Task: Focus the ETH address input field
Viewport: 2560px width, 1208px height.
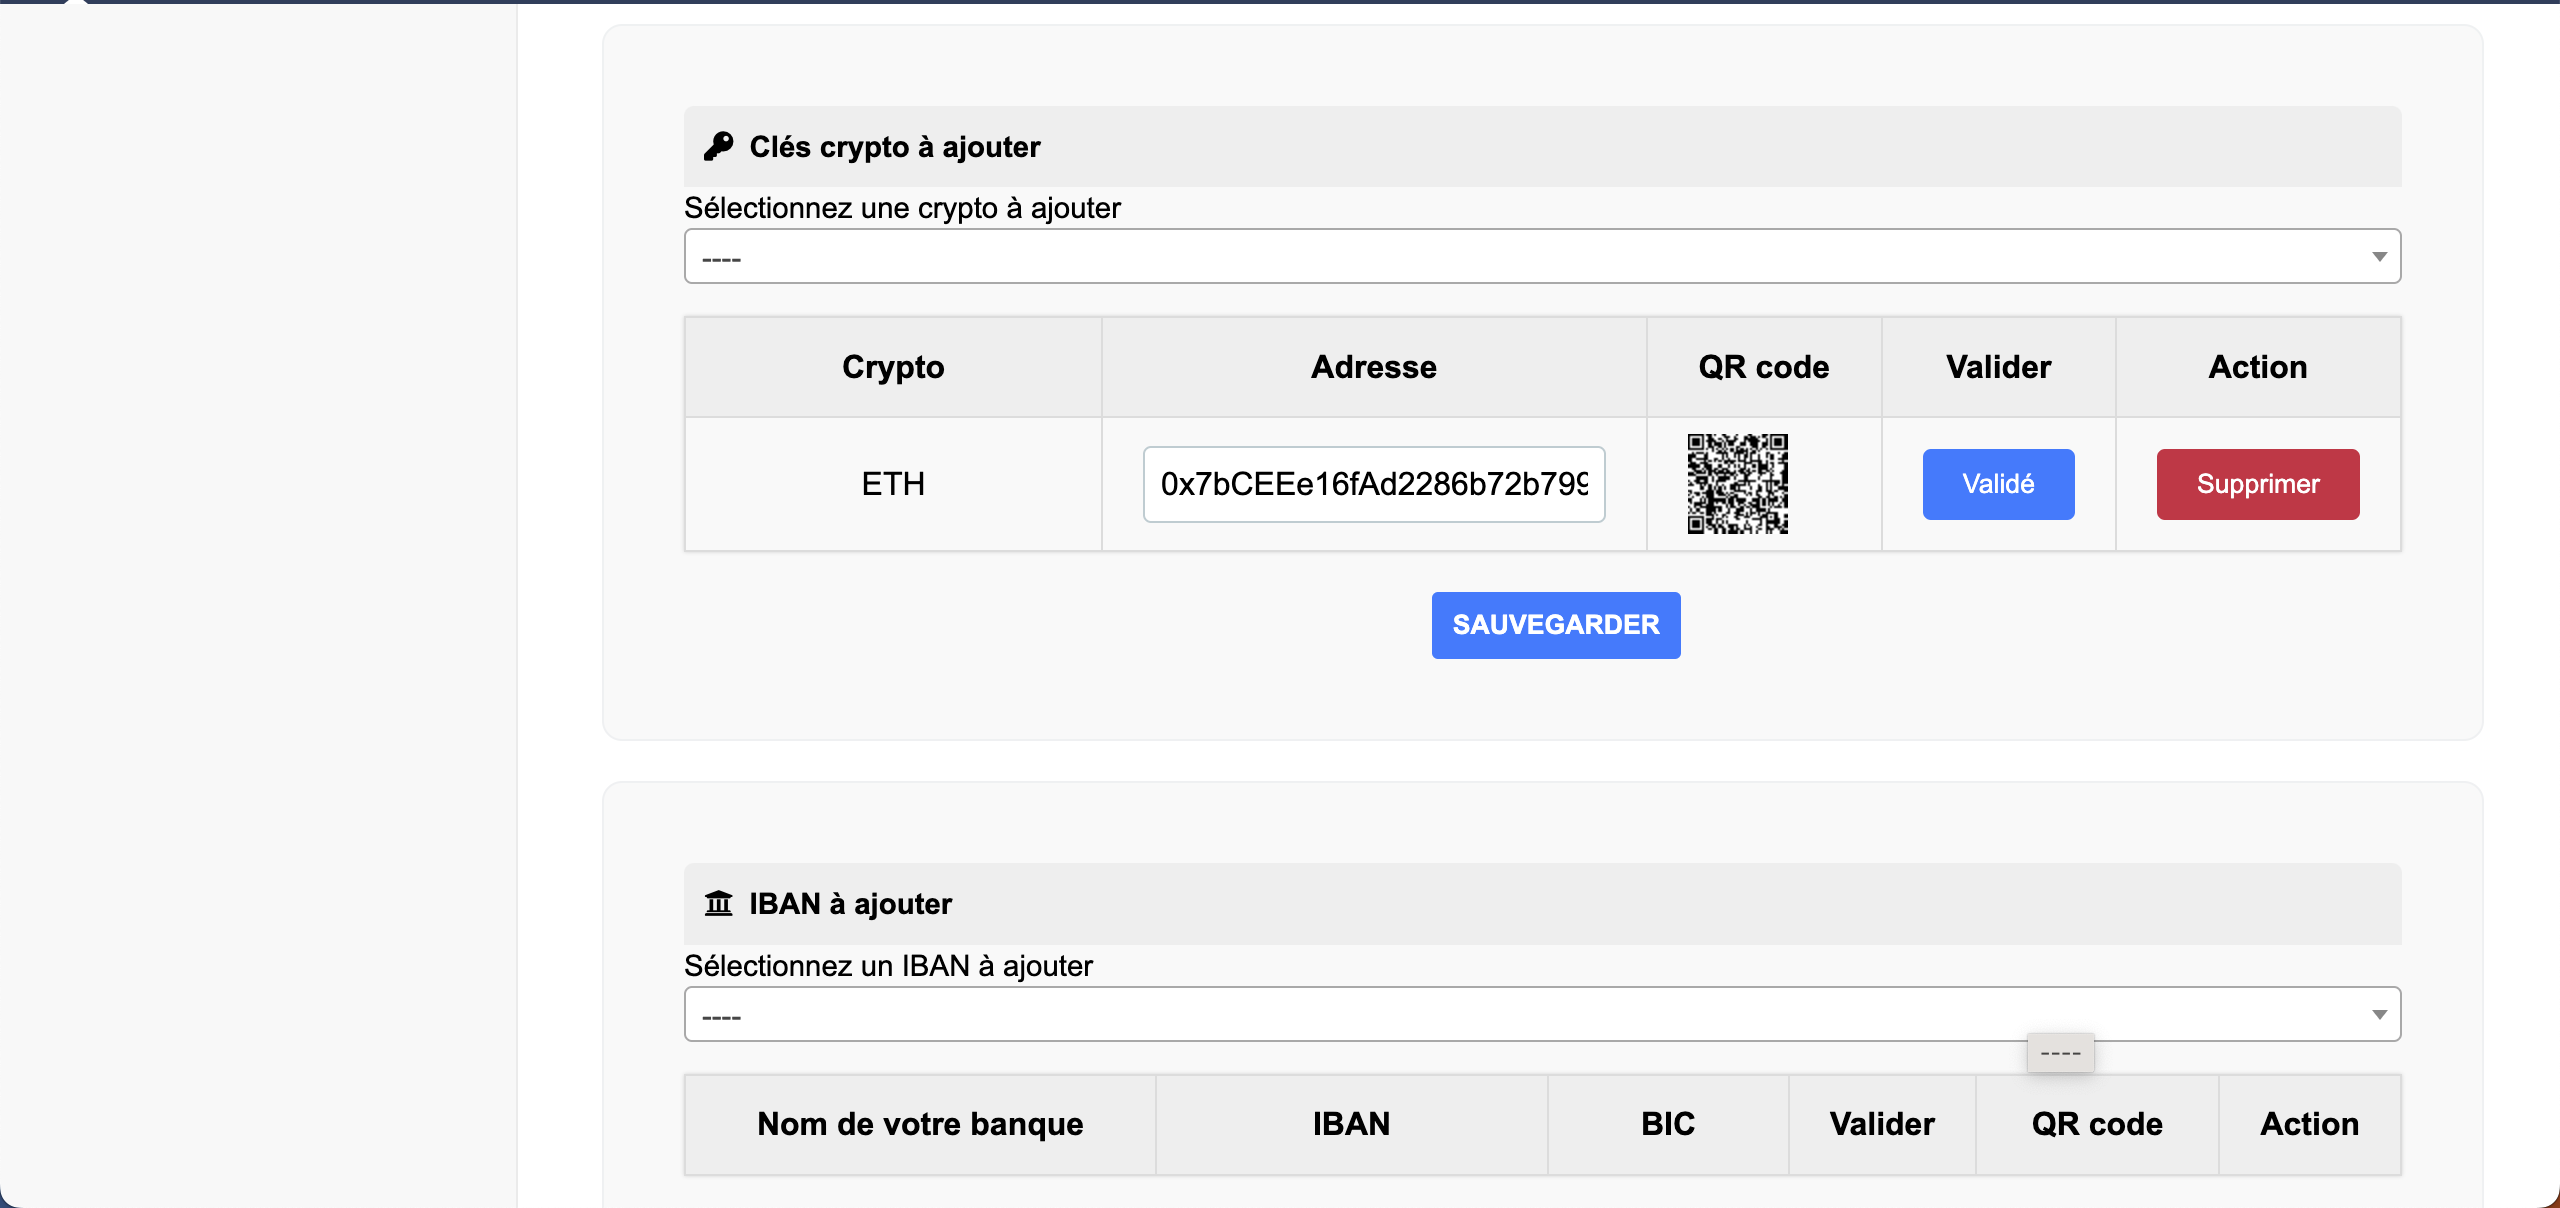Action: click(x=1373, y=484)
